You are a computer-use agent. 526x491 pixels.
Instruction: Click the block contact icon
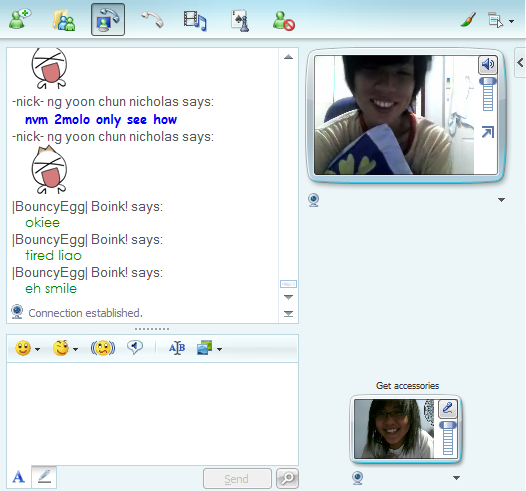284,21
